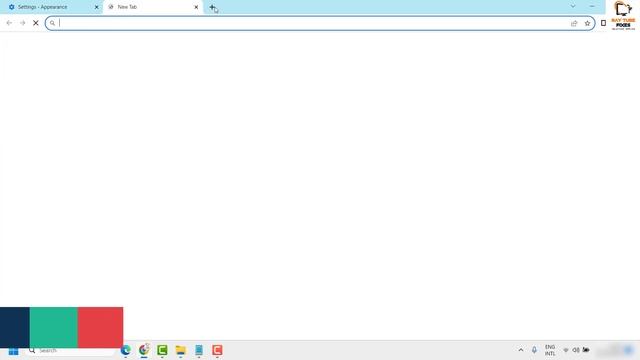Stop loading the page
This screenshot has height=360, width=640.
(x=36, y=23)
